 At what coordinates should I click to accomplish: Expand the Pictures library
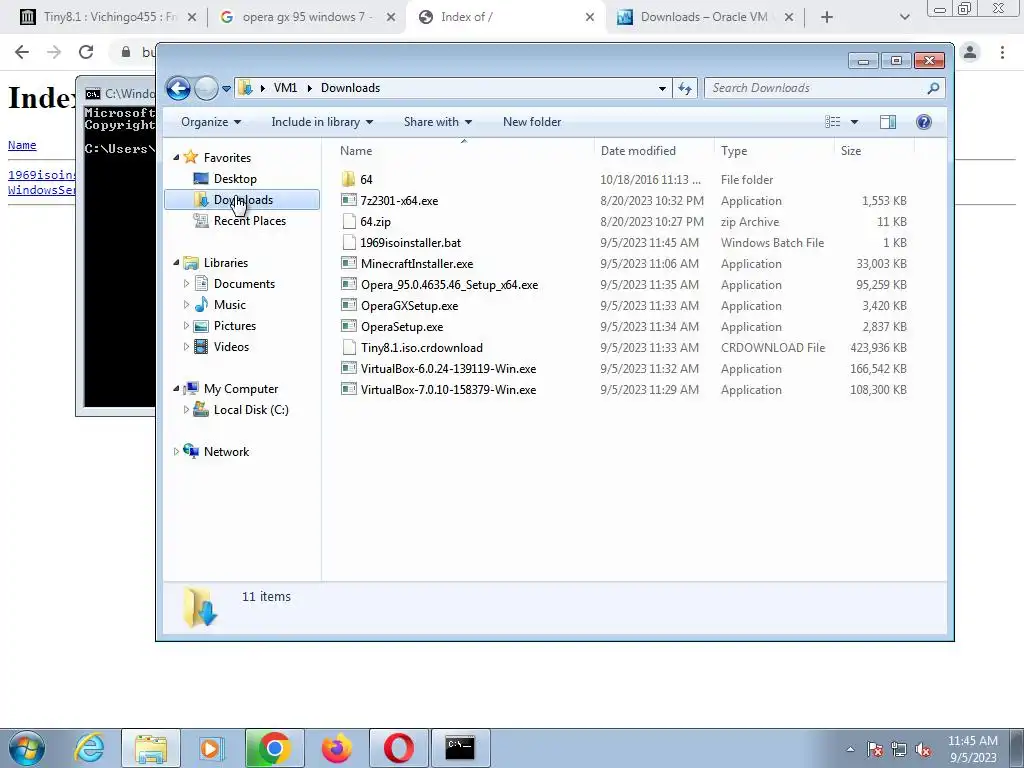coord(186,326)
